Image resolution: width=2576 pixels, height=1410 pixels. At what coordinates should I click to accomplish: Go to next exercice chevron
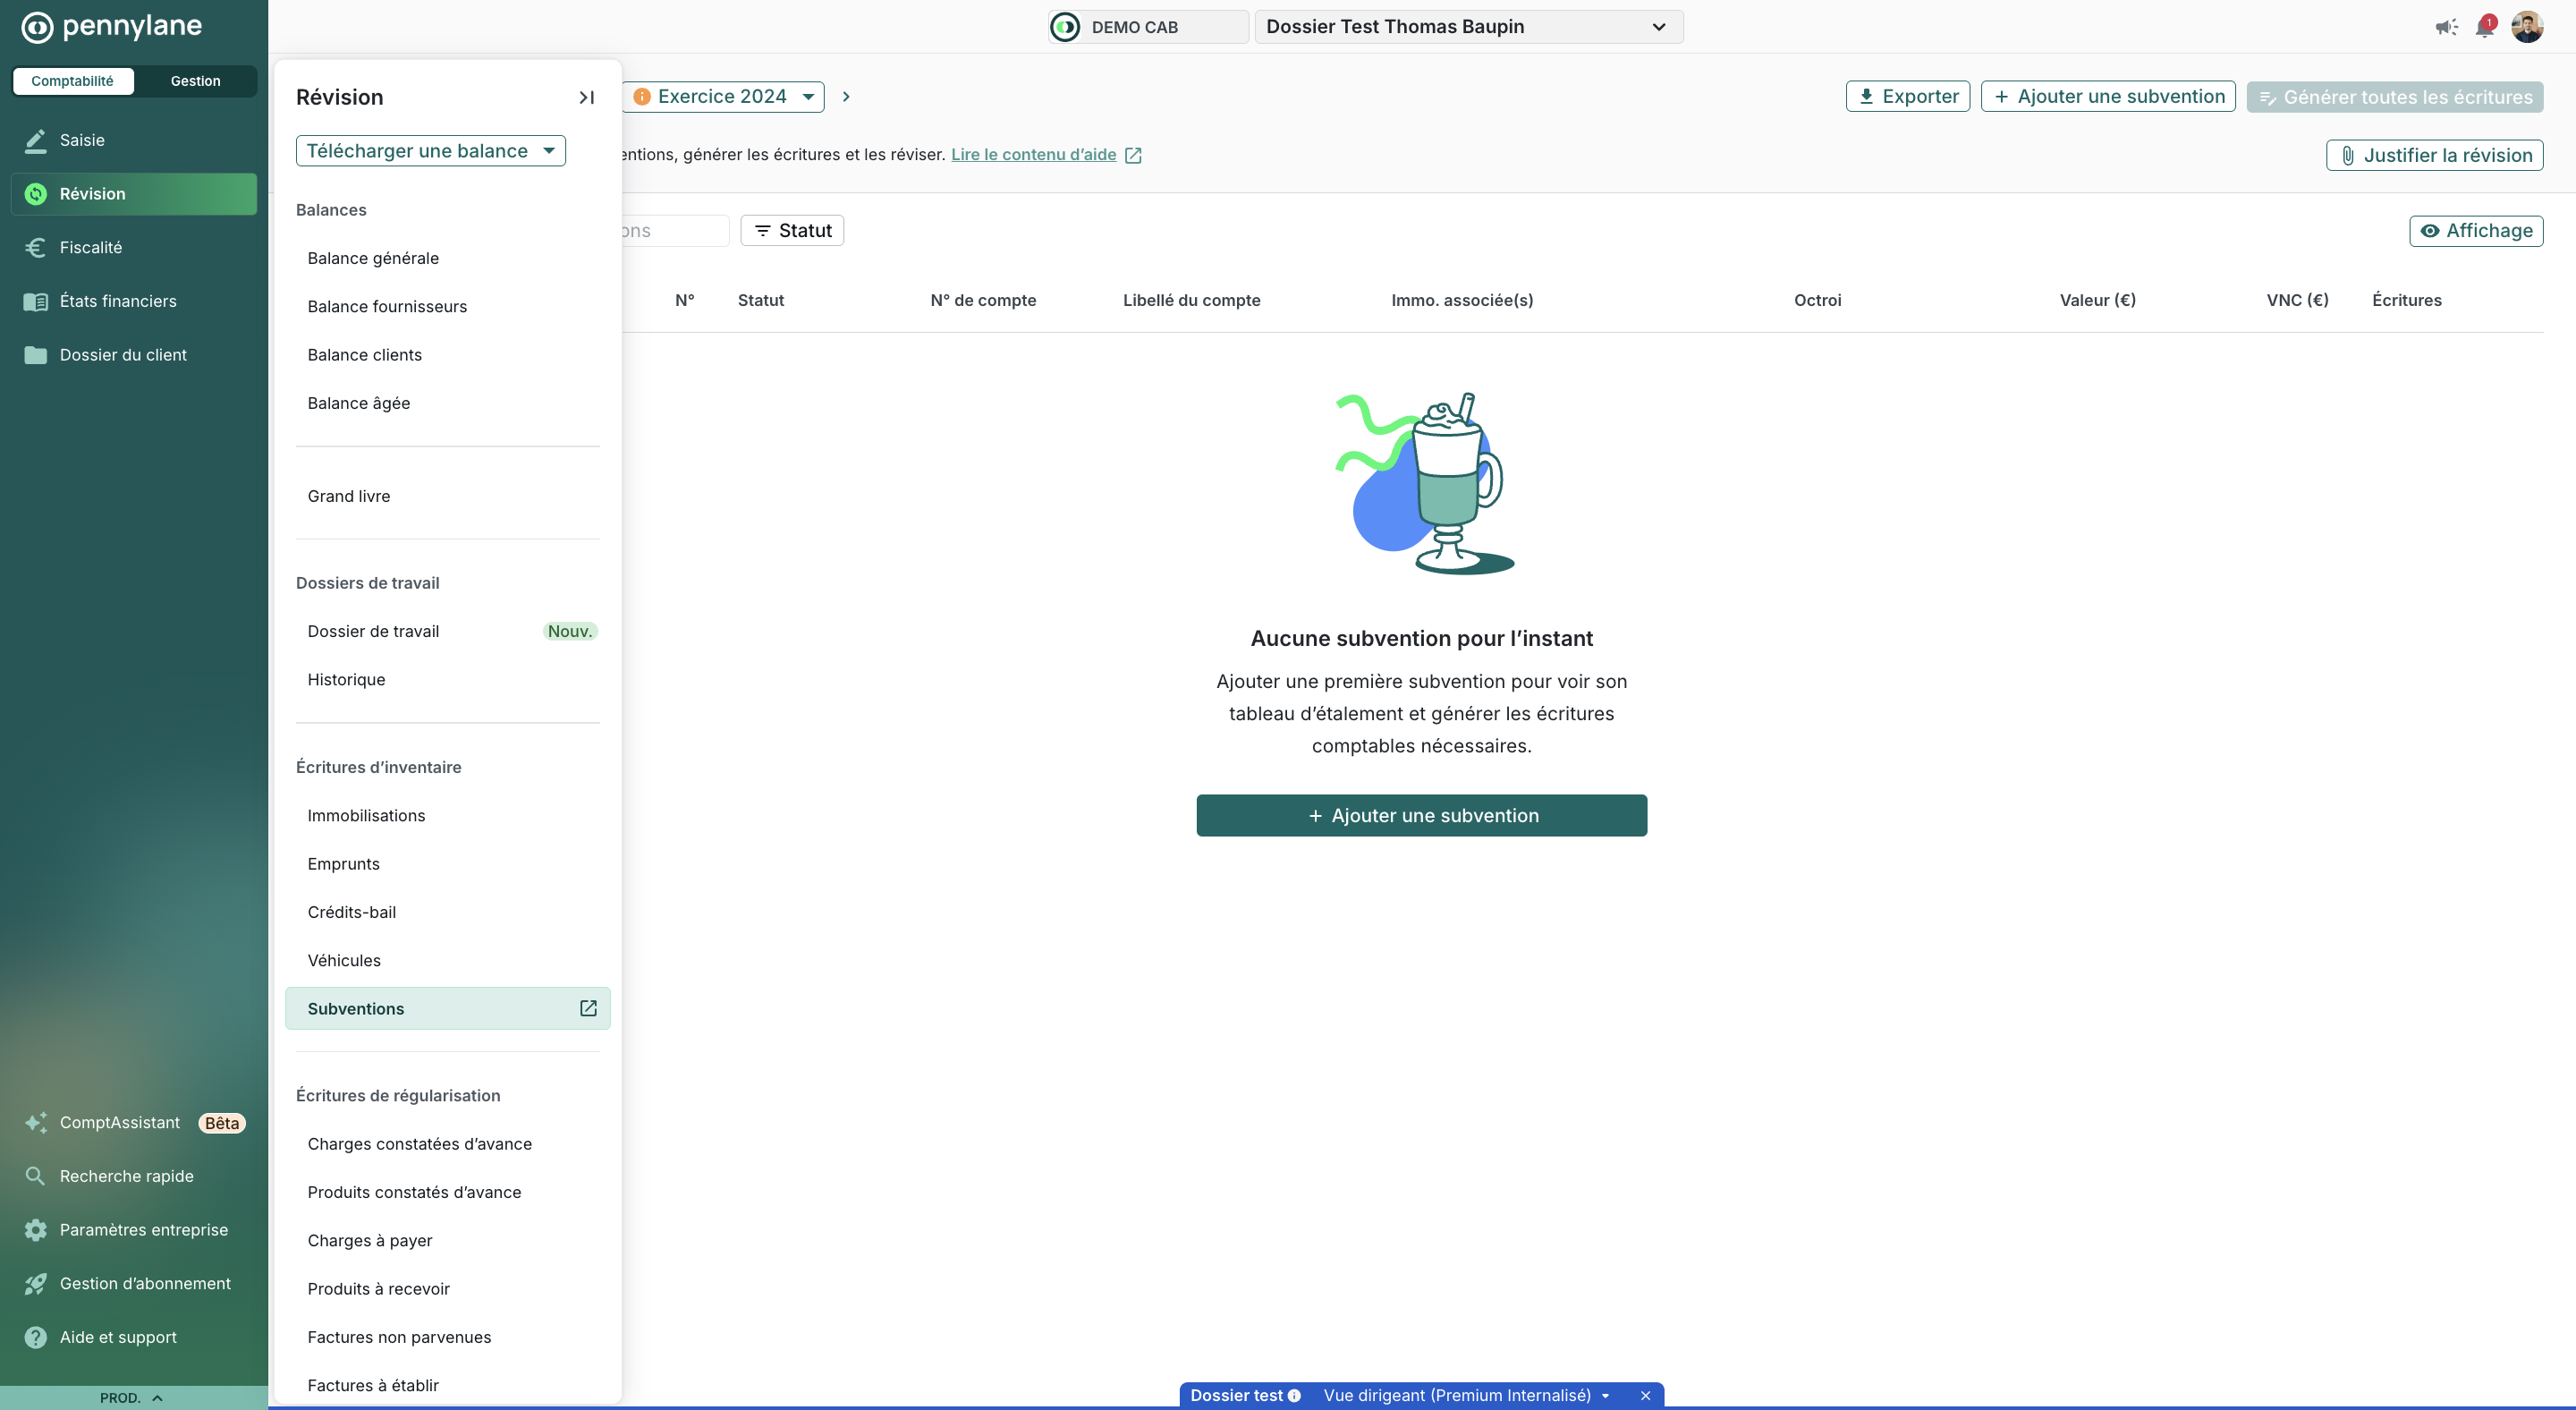[x=846, y=97]
